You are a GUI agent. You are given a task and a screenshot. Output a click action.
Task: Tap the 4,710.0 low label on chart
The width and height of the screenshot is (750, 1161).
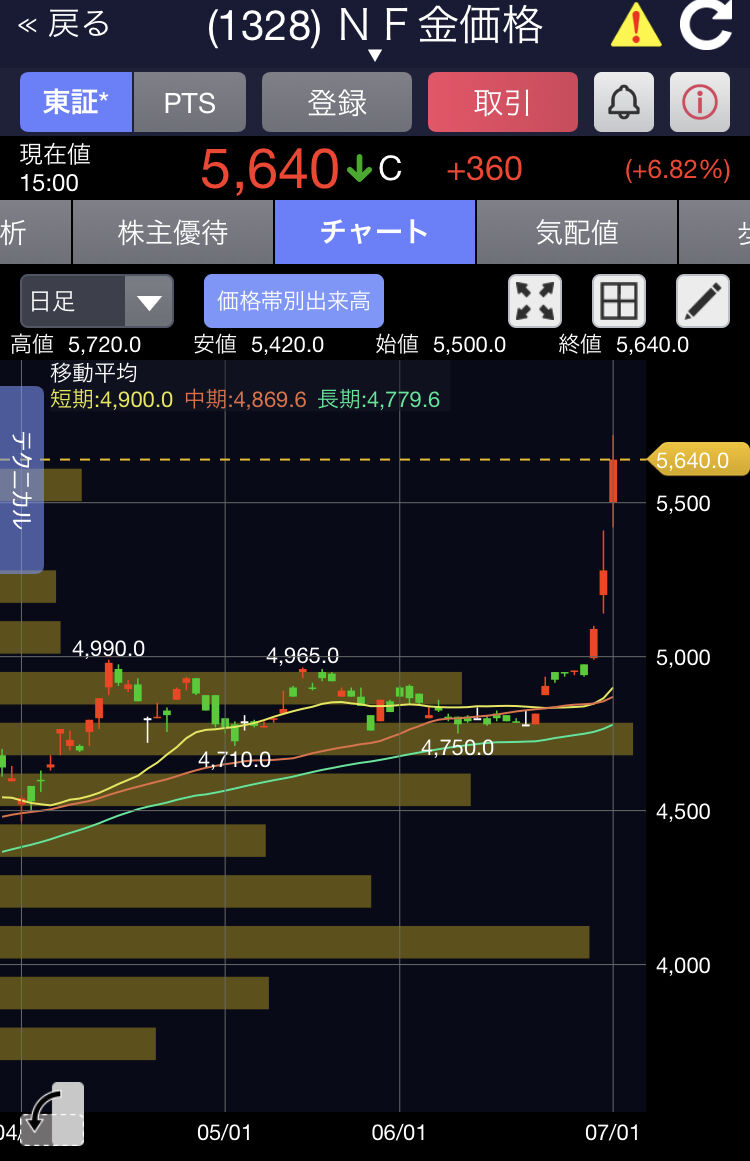pos(234,759)
